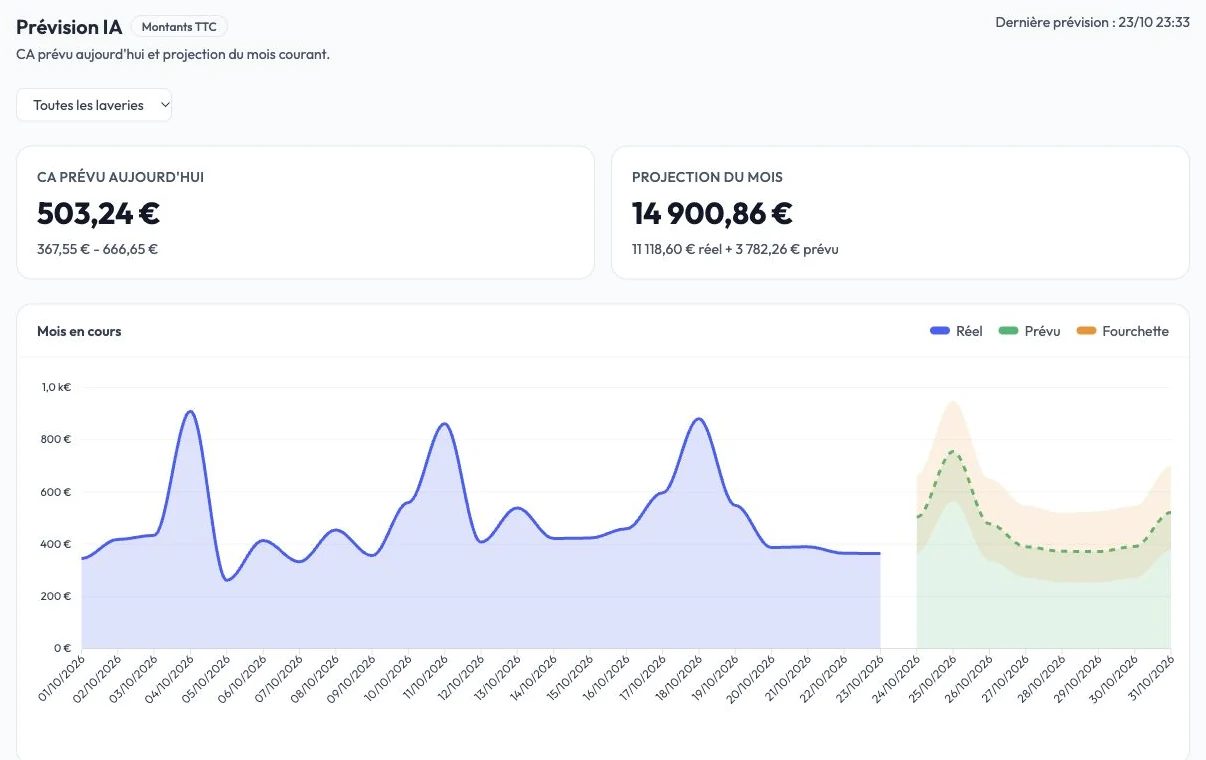Click the "PROJECTION DU MOIS" card title
1206x760 pixels.
point(707,177)
